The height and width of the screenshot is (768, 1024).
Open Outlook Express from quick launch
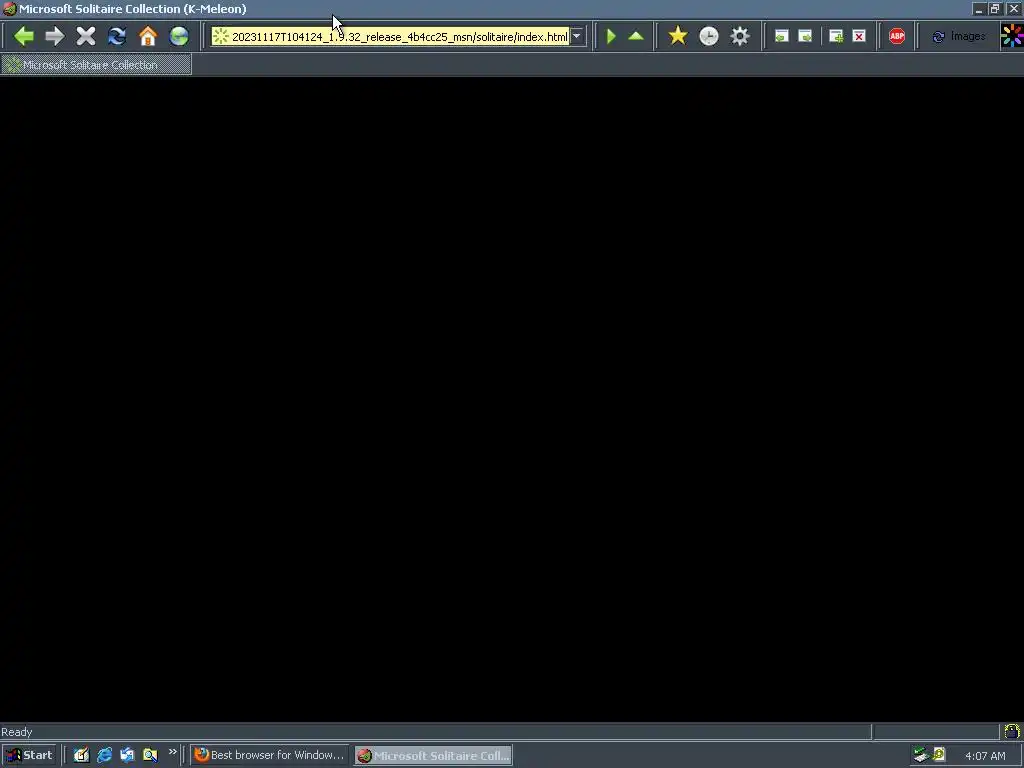[127, 756]
